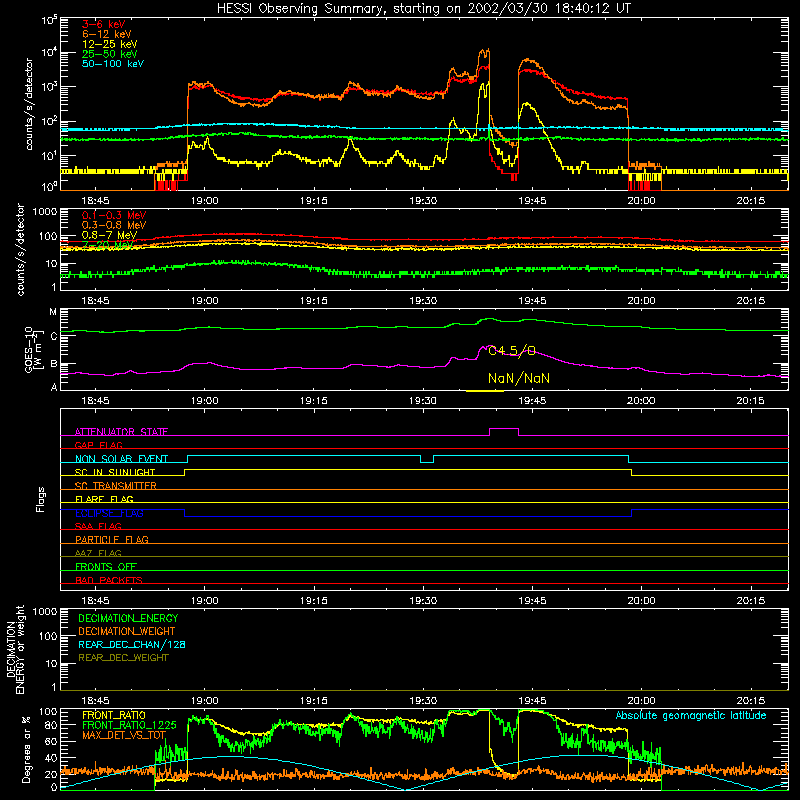800x800 pixels.
Task: Click the REAR_DEC_WEIGHT legend label
Action: click(123, 658)
